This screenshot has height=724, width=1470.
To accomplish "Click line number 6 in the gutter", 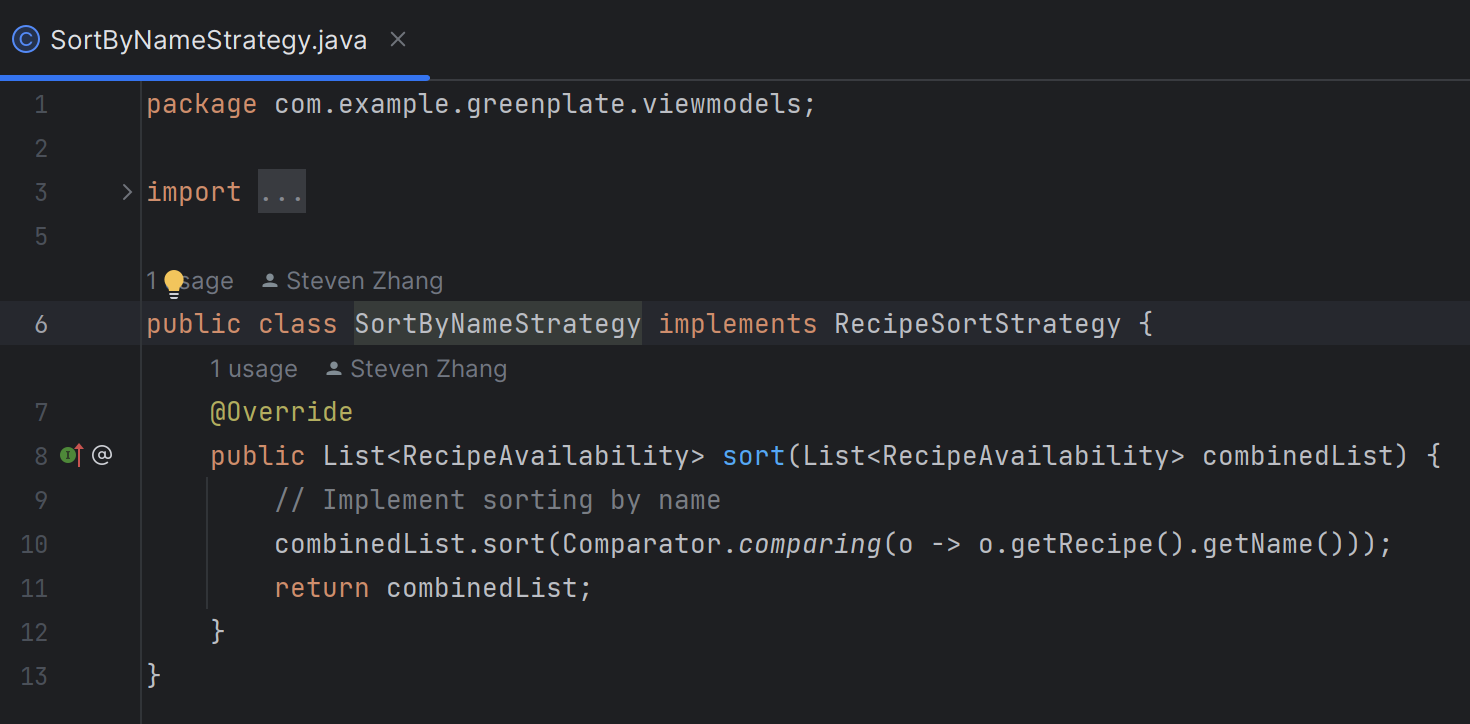I will click(41, 324).
